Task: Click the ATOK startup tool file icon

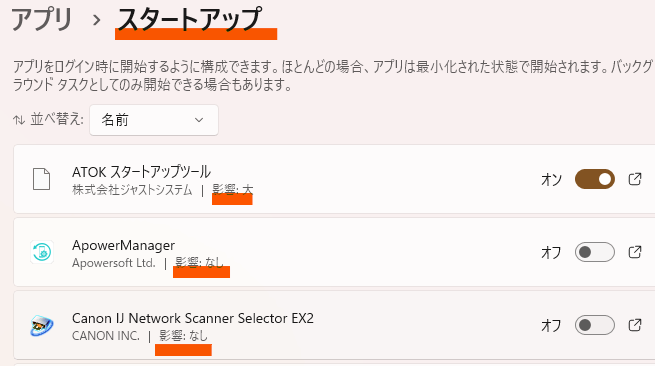Action: pos(41,179)
